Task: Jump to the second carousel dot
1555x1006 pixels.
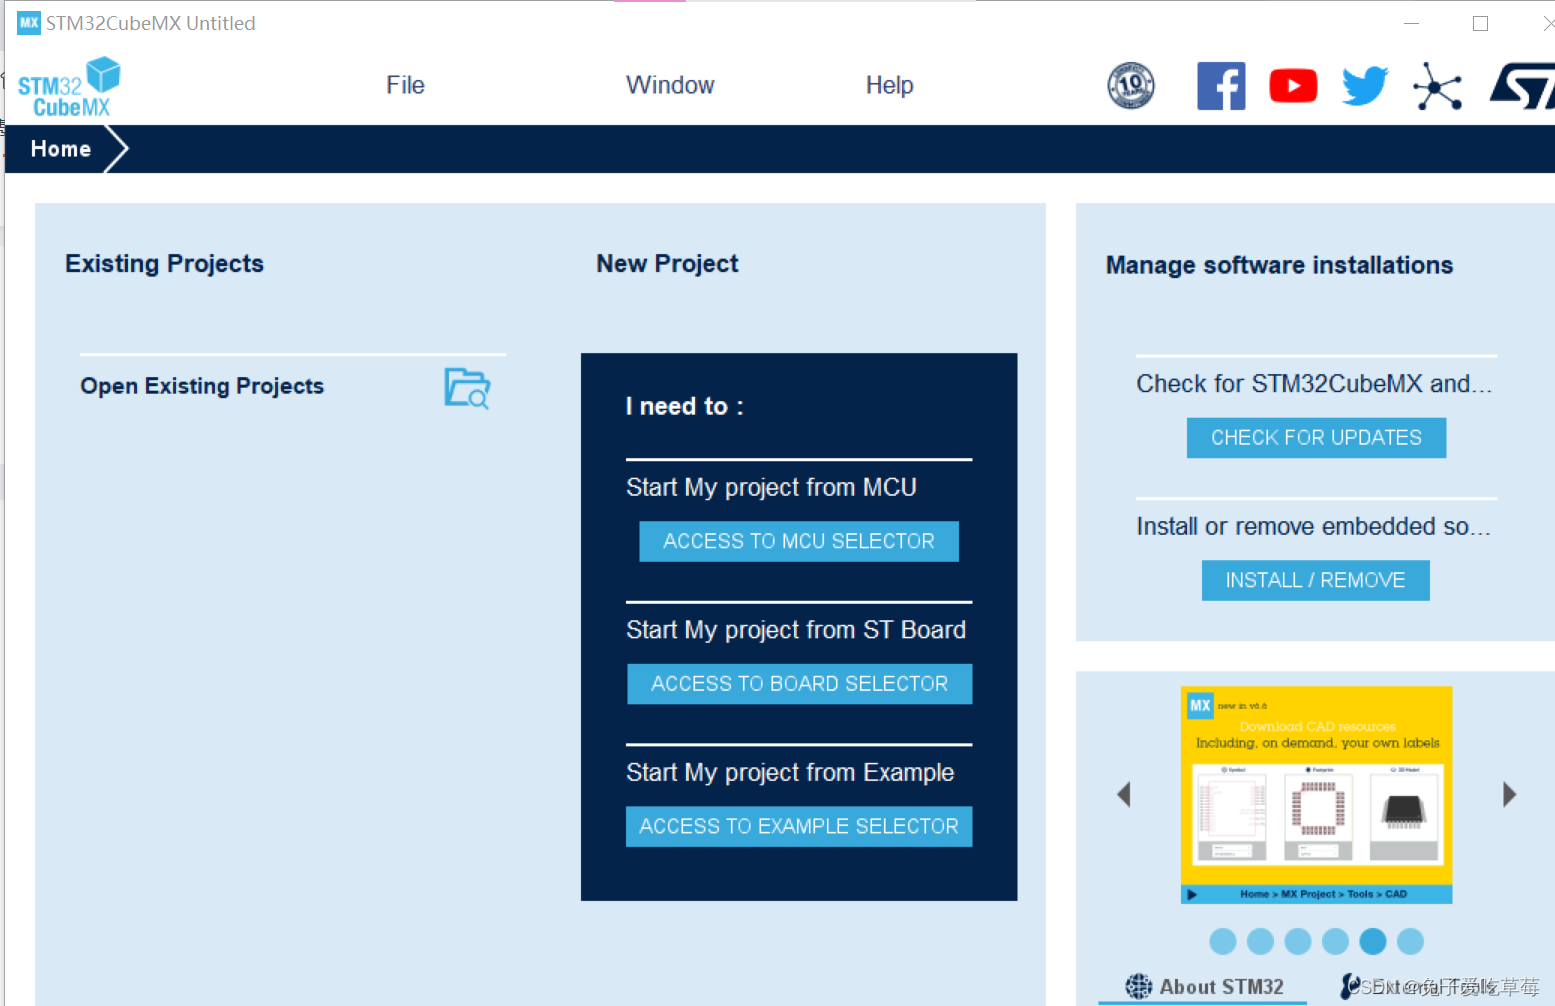Action: [1260, 941]
